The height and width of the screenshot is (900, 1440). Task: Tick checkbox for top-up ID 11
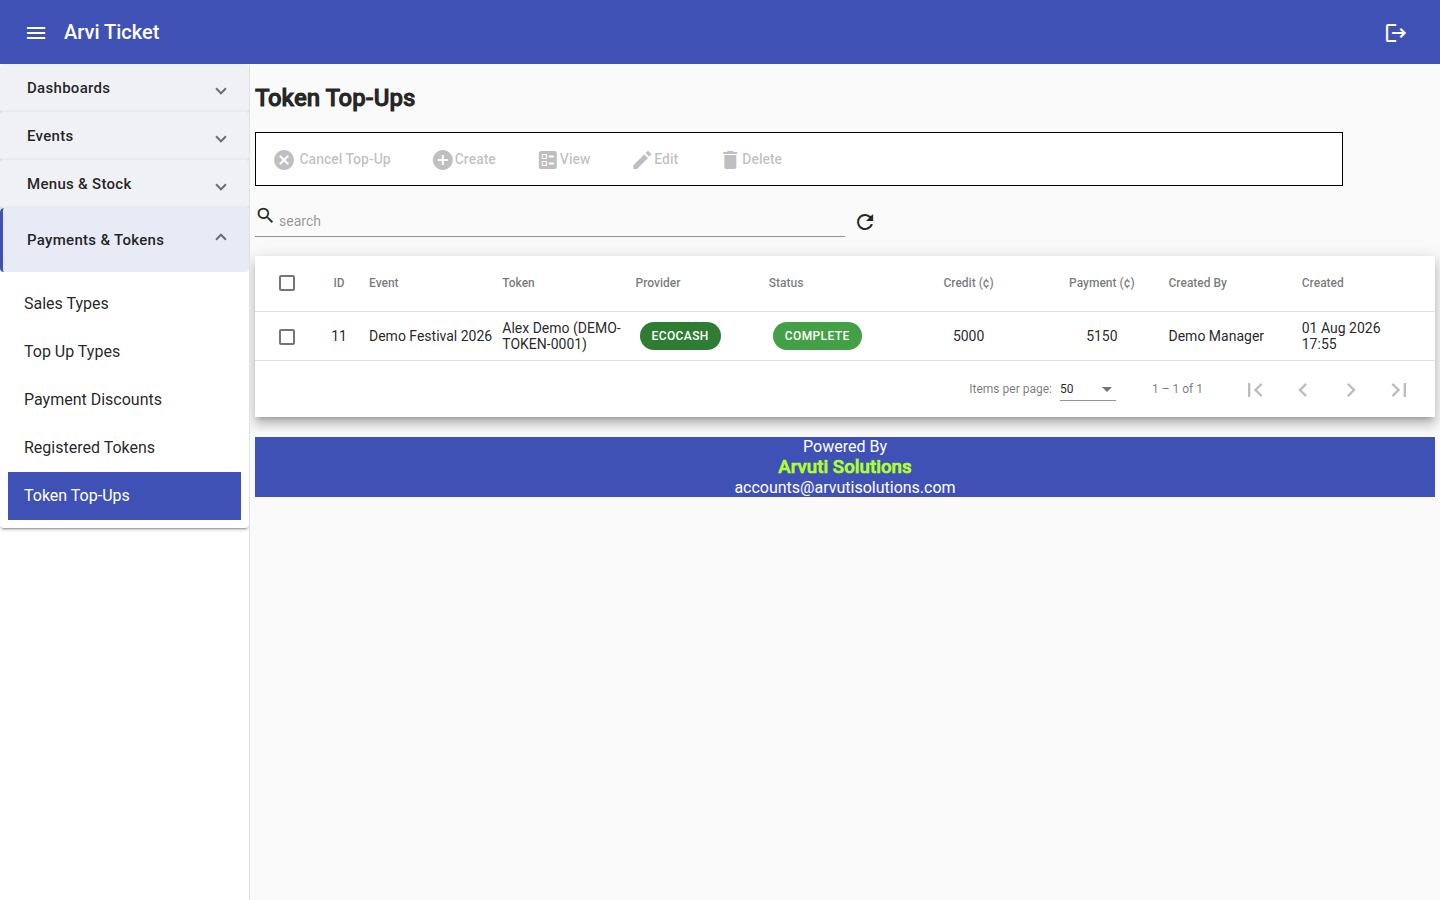point(287,337)
